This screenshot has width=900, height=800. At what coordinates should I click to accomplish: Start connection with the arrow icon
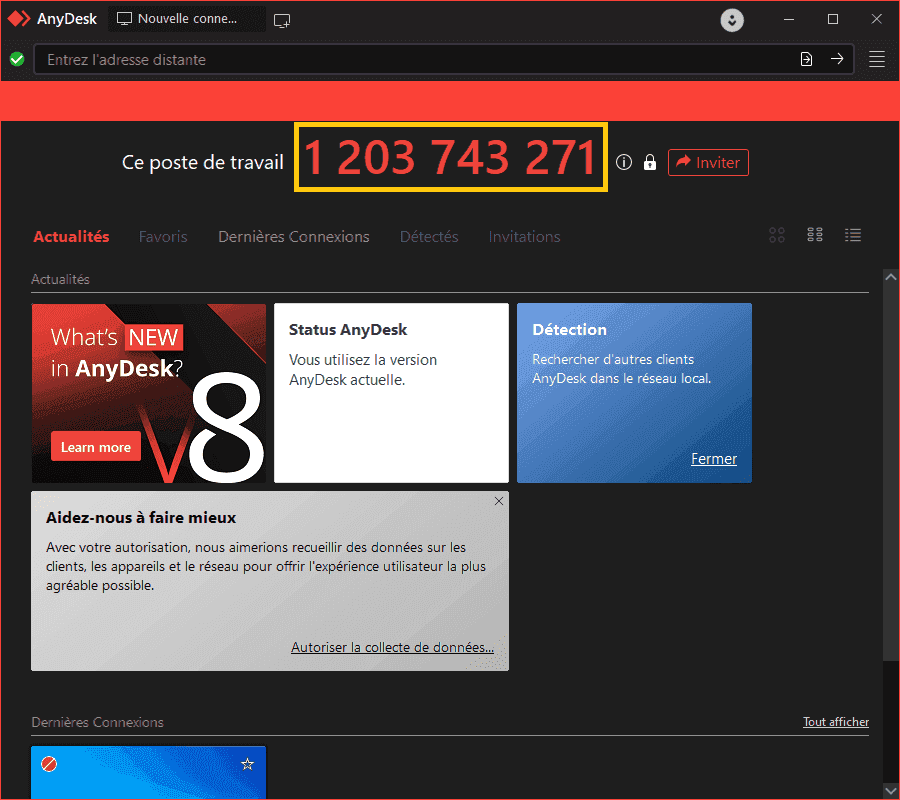pos(838,59)
